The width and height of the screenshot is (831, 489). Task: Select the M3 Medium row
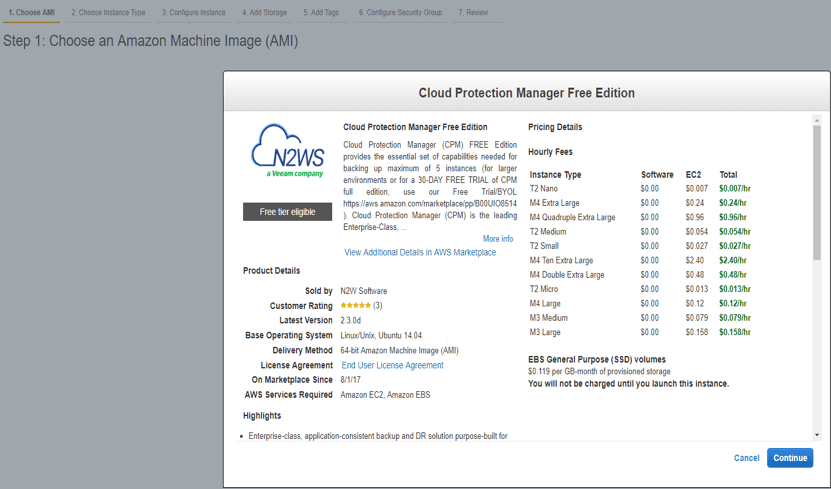(640, 318)
